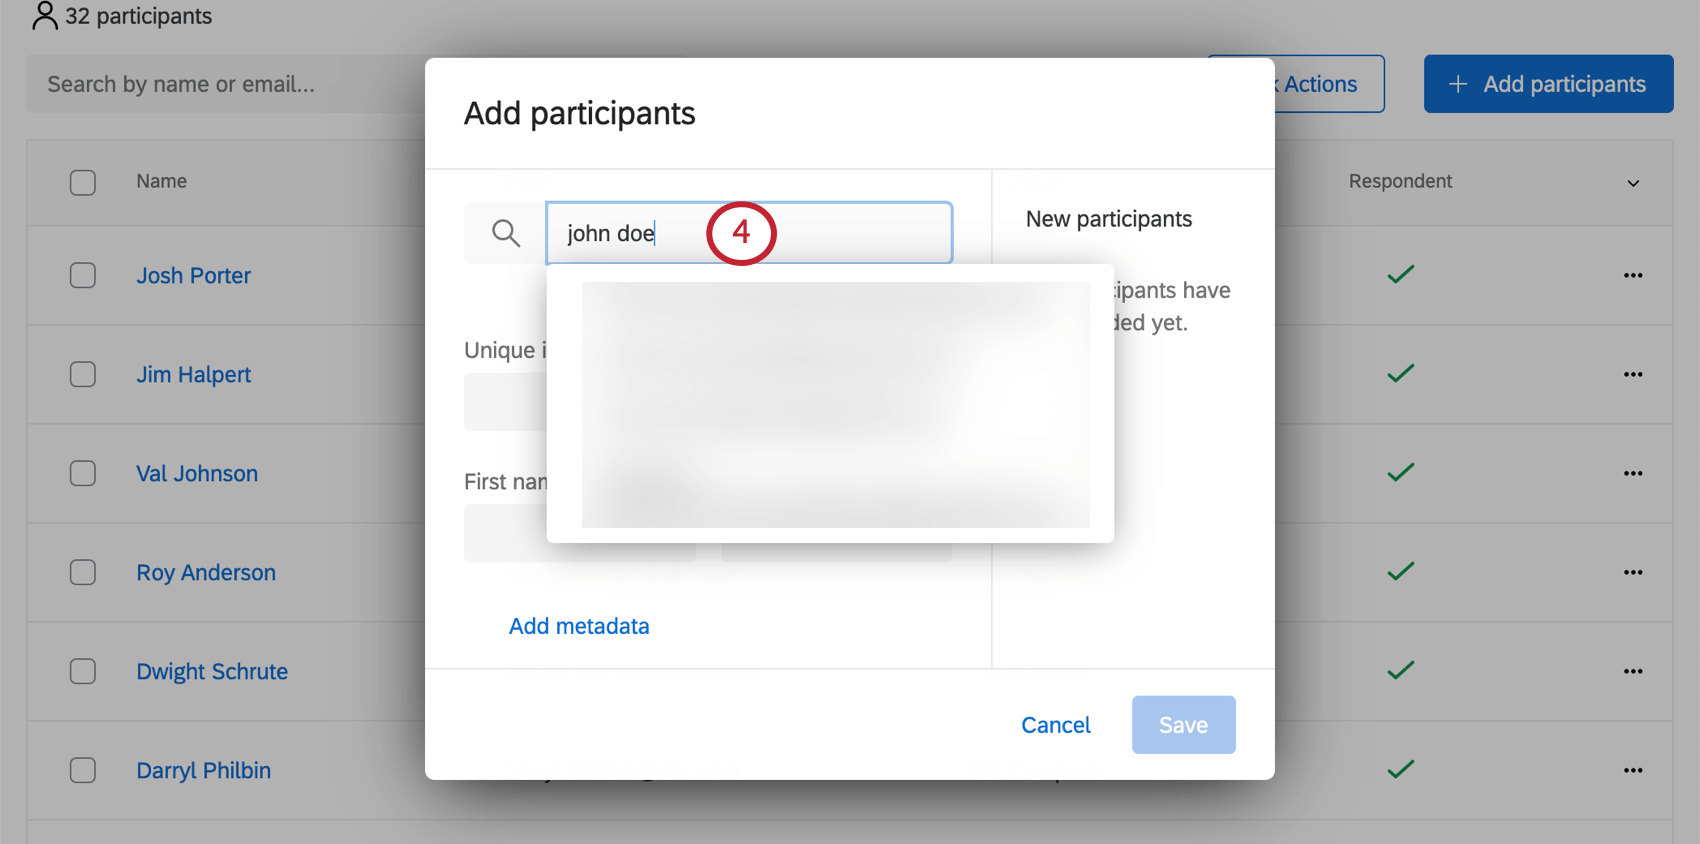Open the ellipsis actions for Darryl Philbin

tap(1633, 770)
